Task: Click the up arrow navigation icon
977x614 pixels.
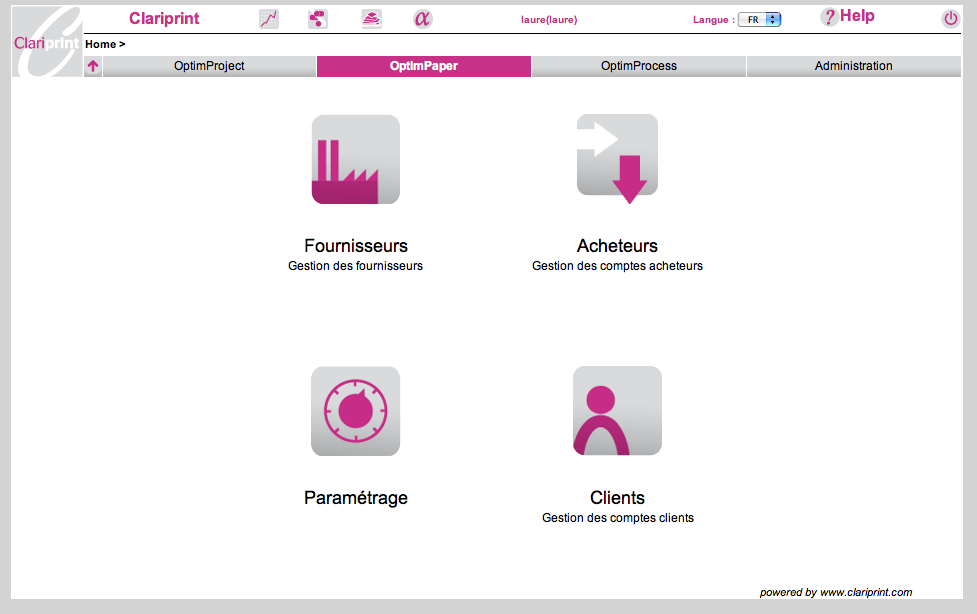Action: 93,67
